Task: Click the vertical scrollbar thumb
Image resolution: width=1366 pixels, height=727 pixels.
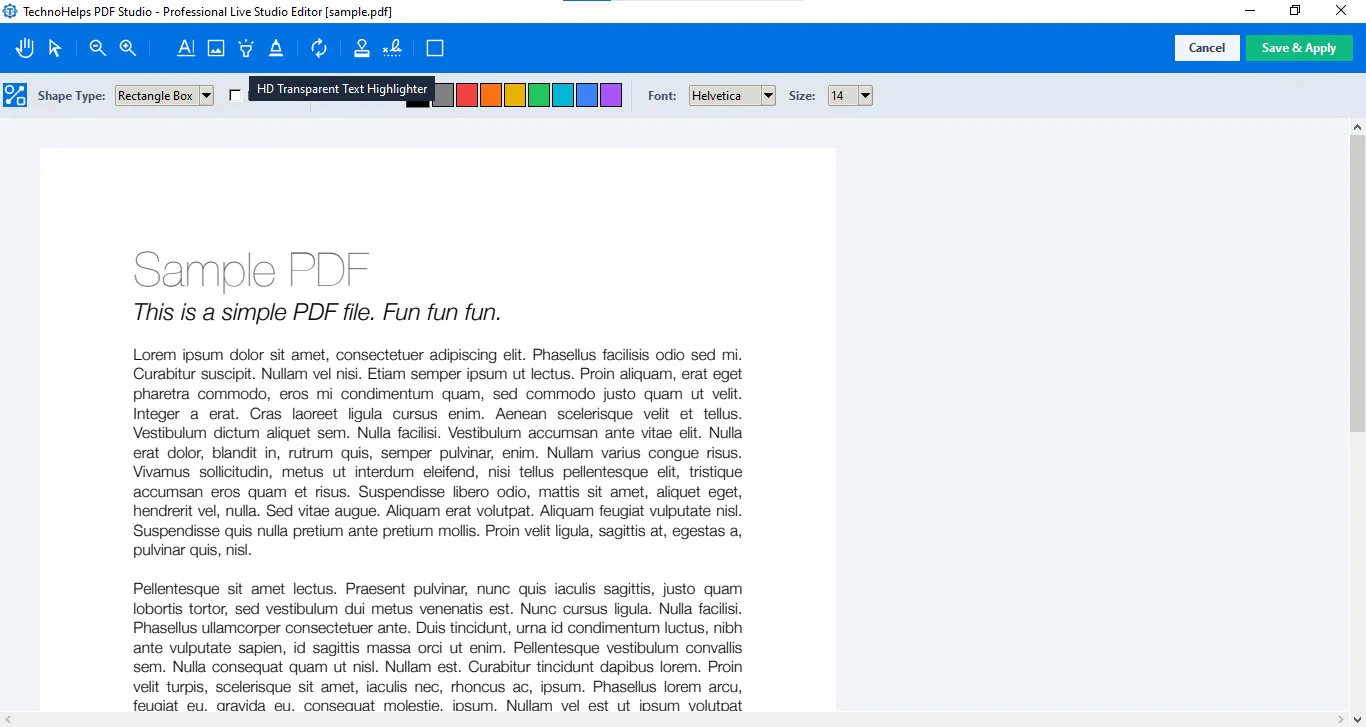Action: pyautogui.click(x=1357, y=283)
